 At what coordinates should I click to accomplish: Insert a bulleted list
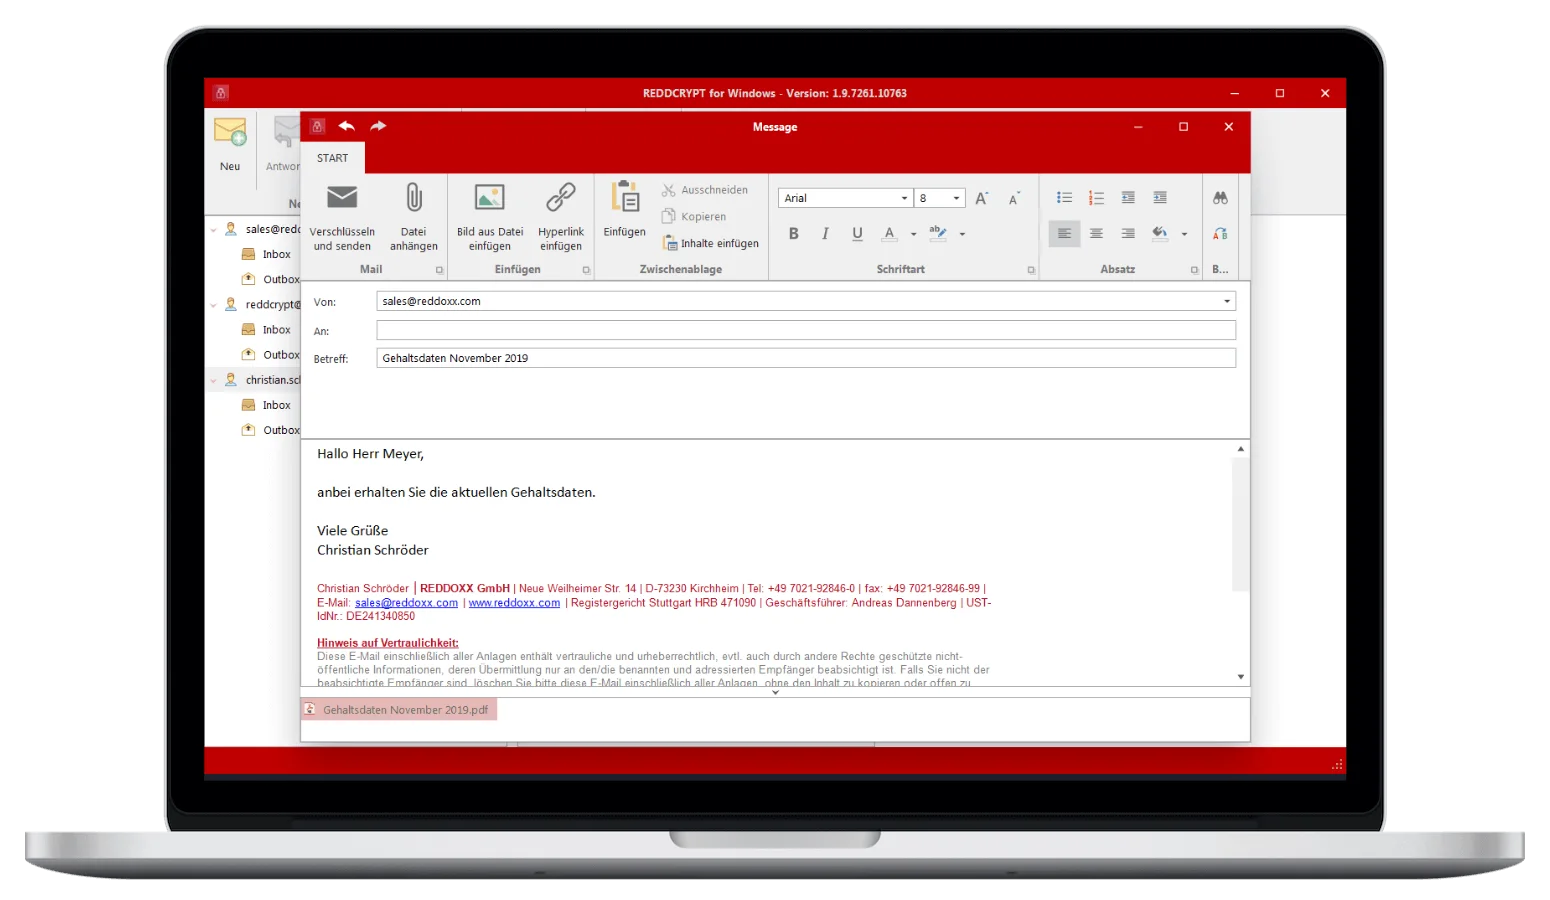(x=1064, y=198)
